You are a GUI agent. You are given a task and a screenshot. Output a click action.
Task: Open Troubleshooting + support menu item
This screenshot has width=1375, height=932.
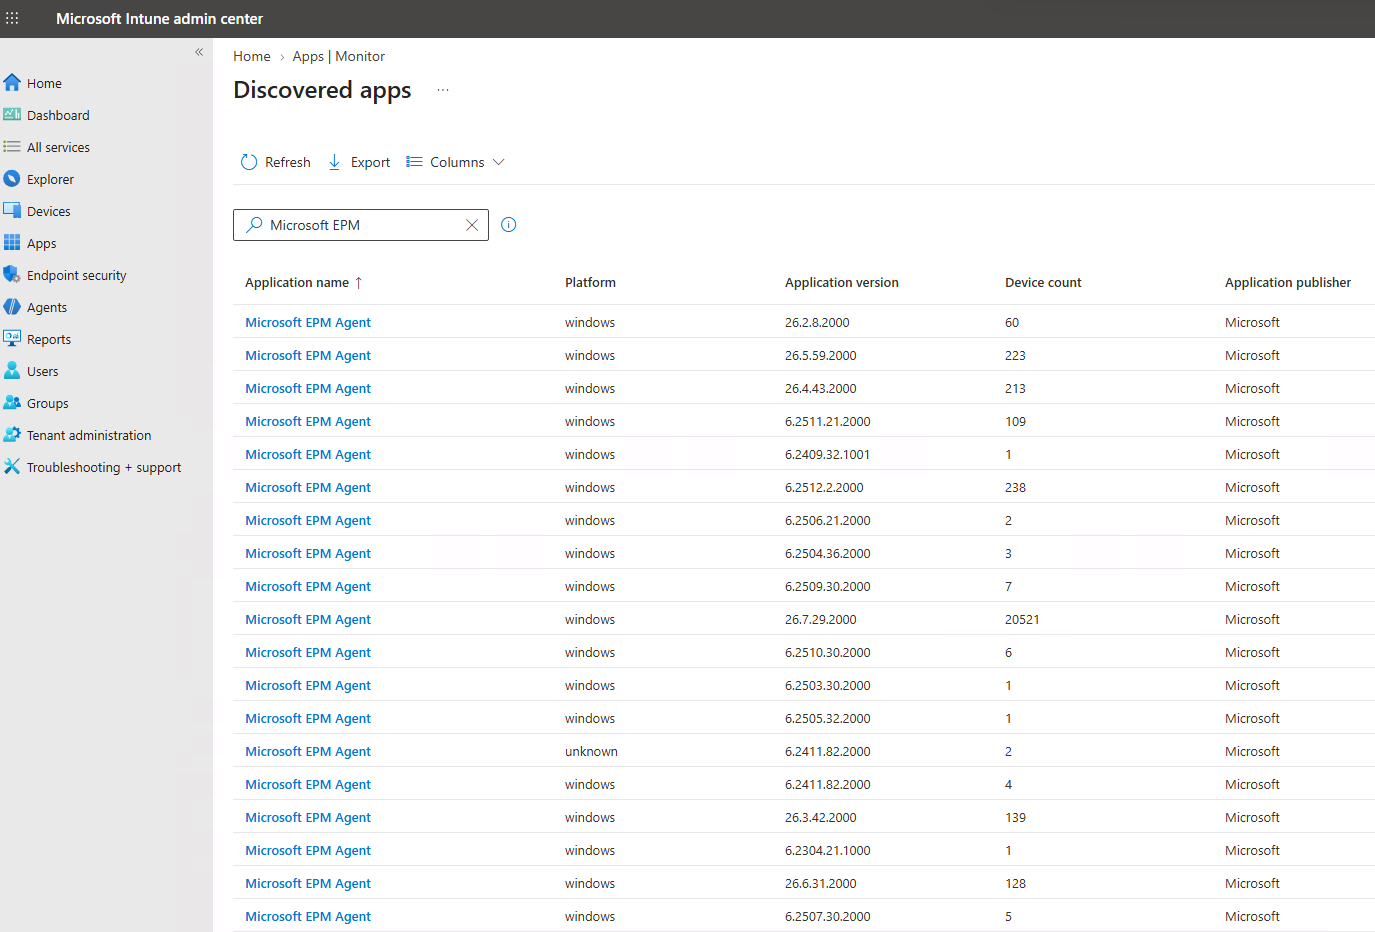pyautogui.click(x=104, y=468)
